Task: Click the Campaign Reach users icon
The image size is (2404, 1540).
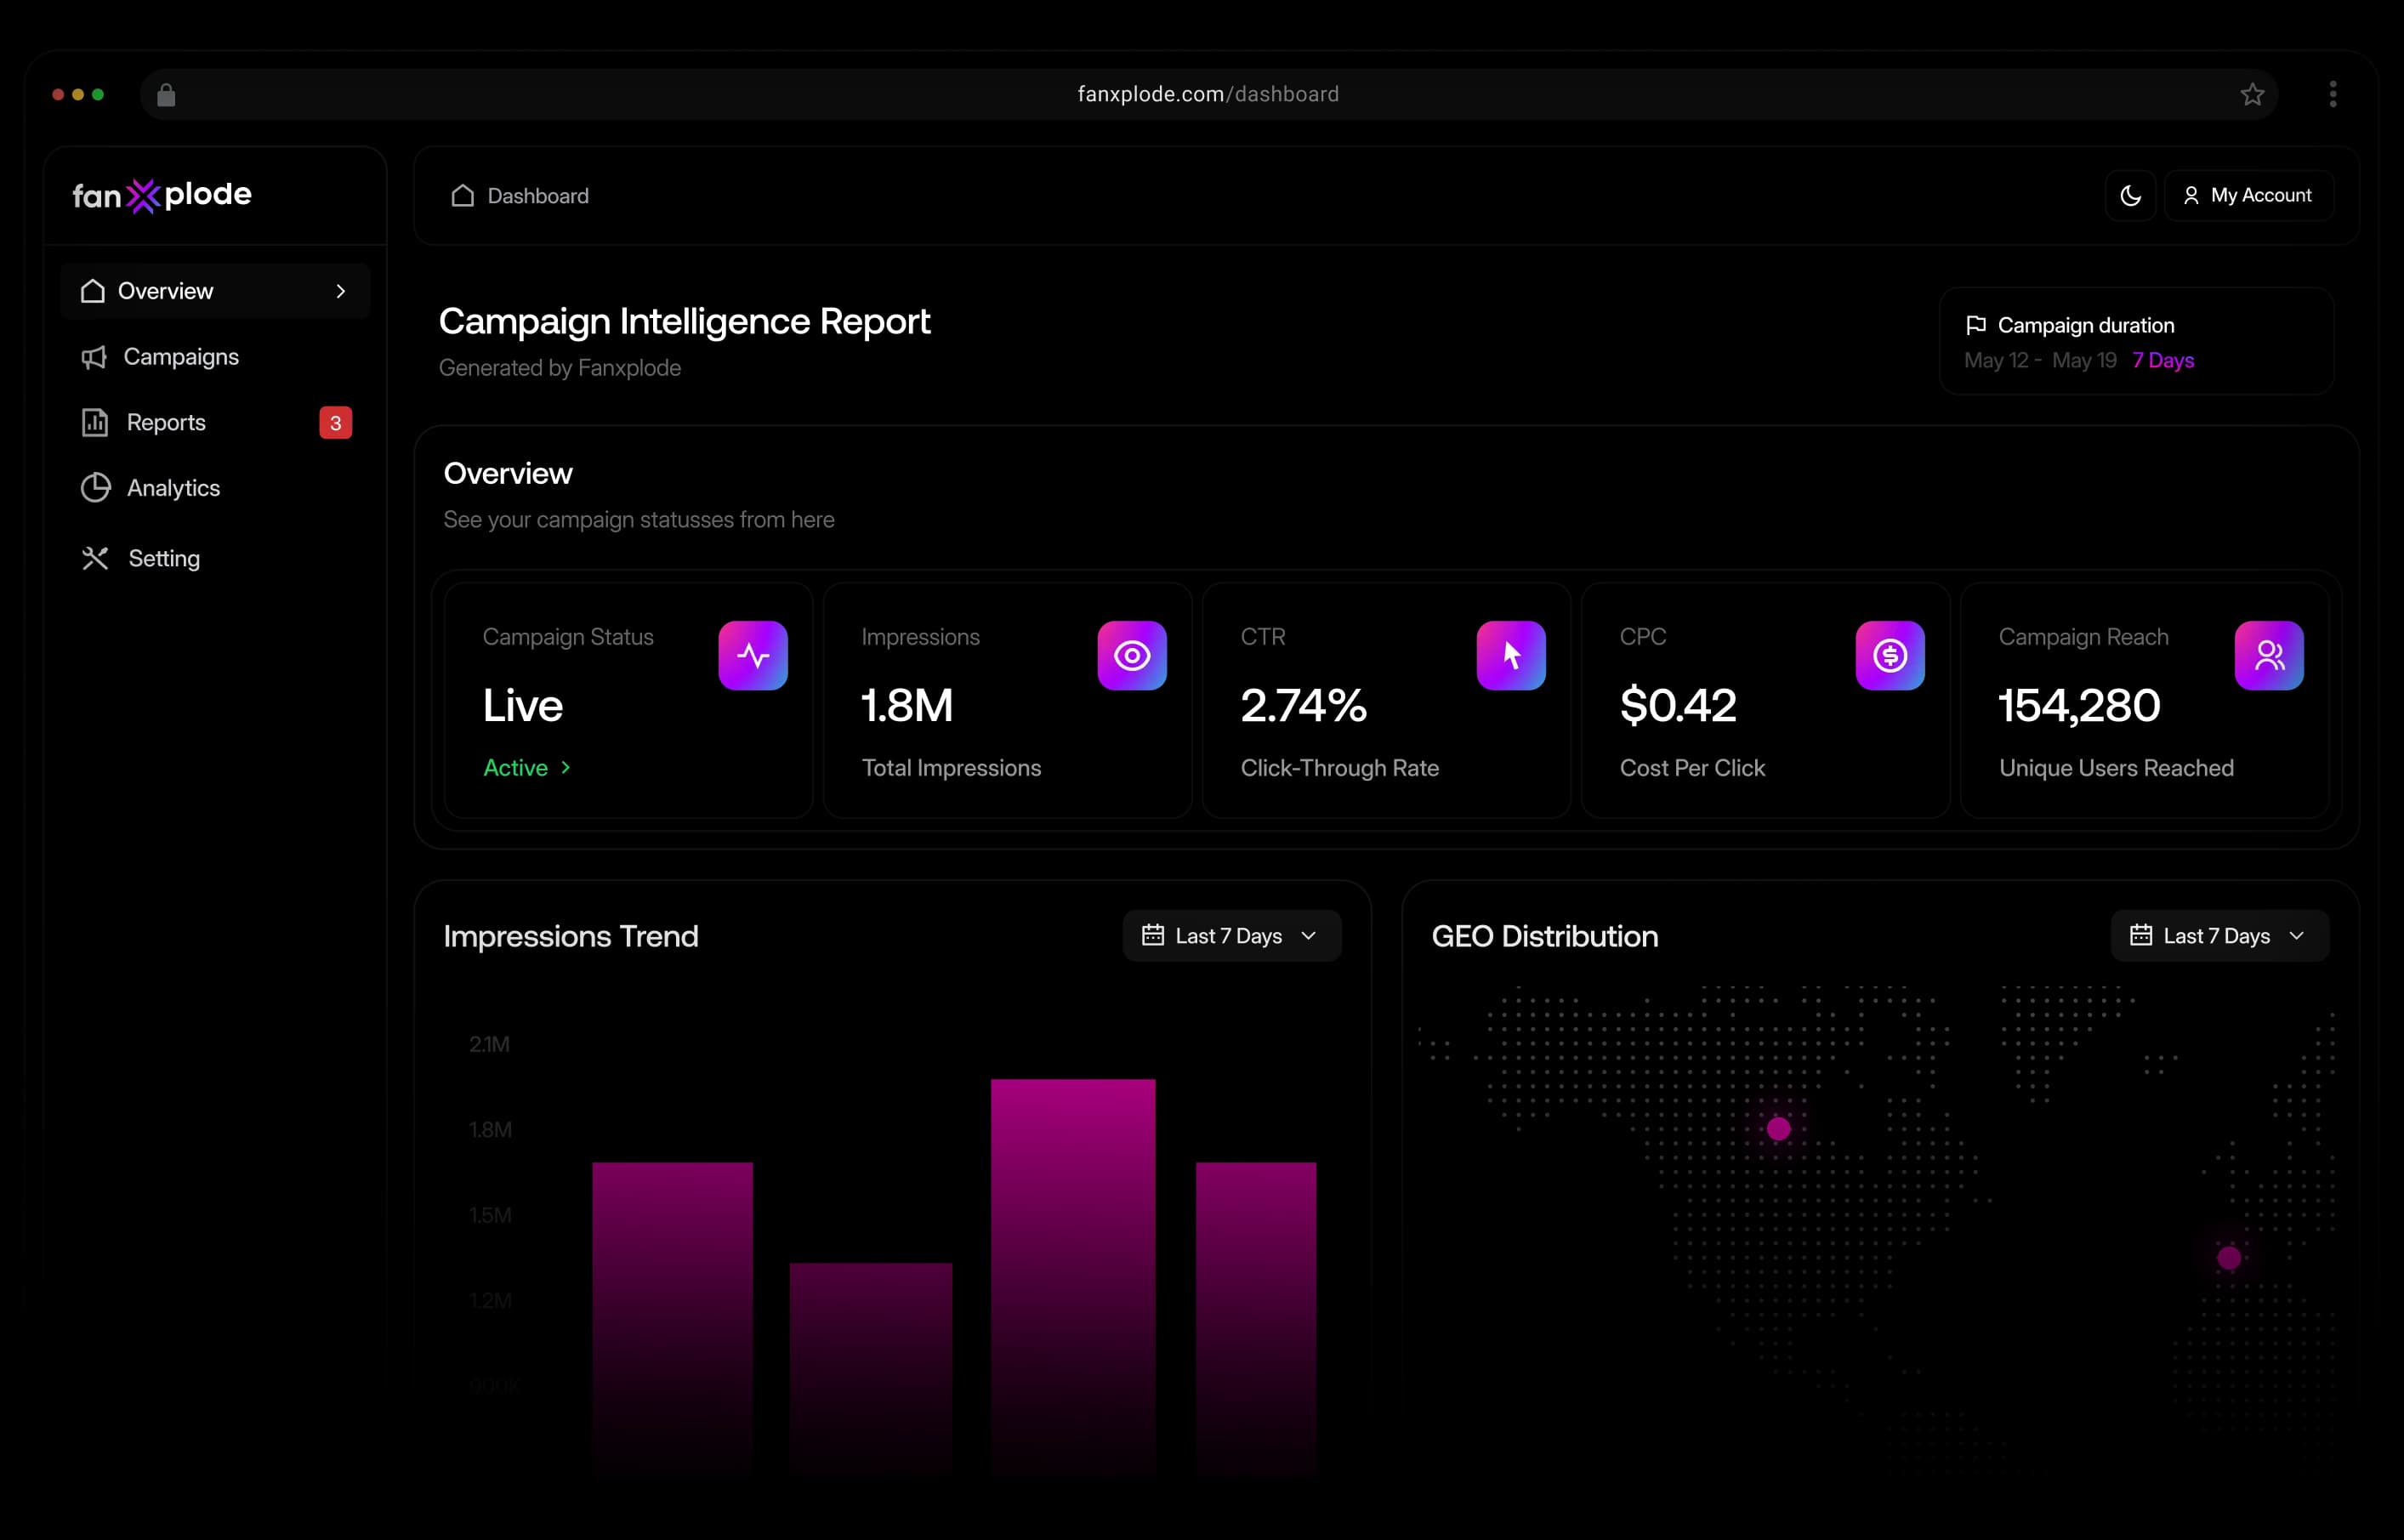Action: [x=2269, y=655]
